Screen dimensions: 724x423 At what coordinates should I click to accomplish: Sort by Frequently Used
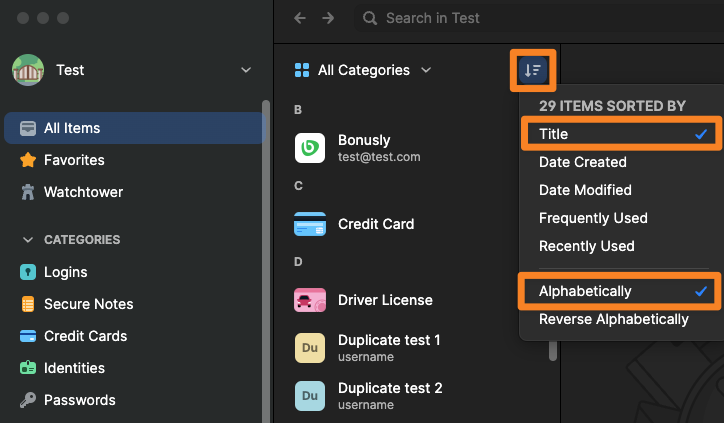[593, 218]
